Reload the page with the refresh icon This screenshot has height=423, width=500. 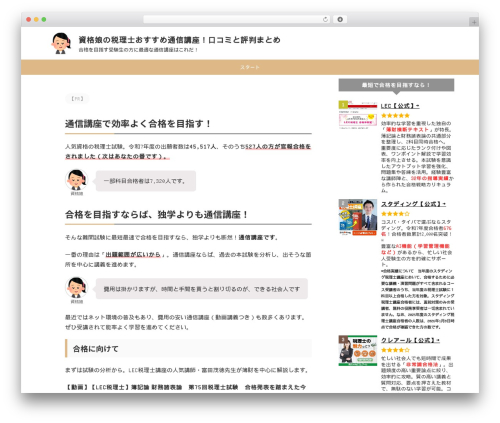(x=325, y=19)
